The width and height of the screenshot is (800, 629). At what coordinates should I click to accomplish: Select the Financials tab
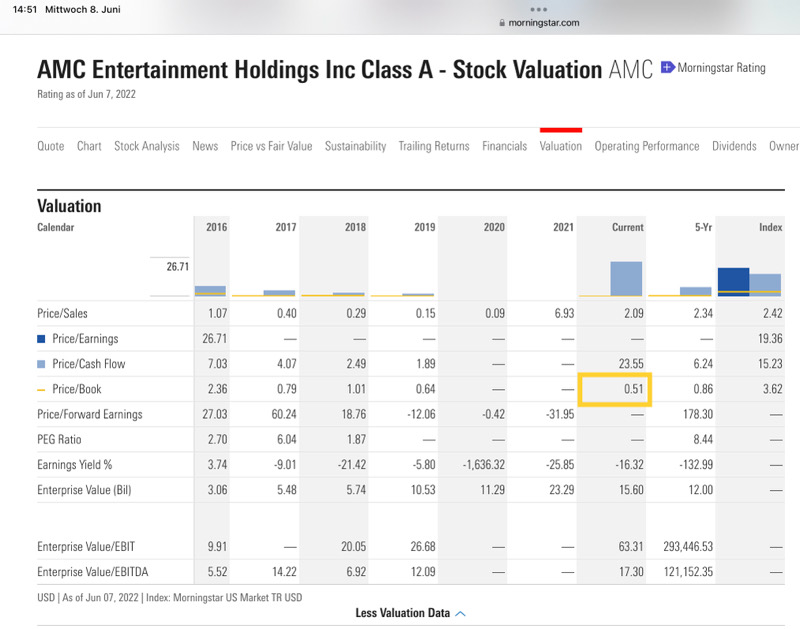504,145
